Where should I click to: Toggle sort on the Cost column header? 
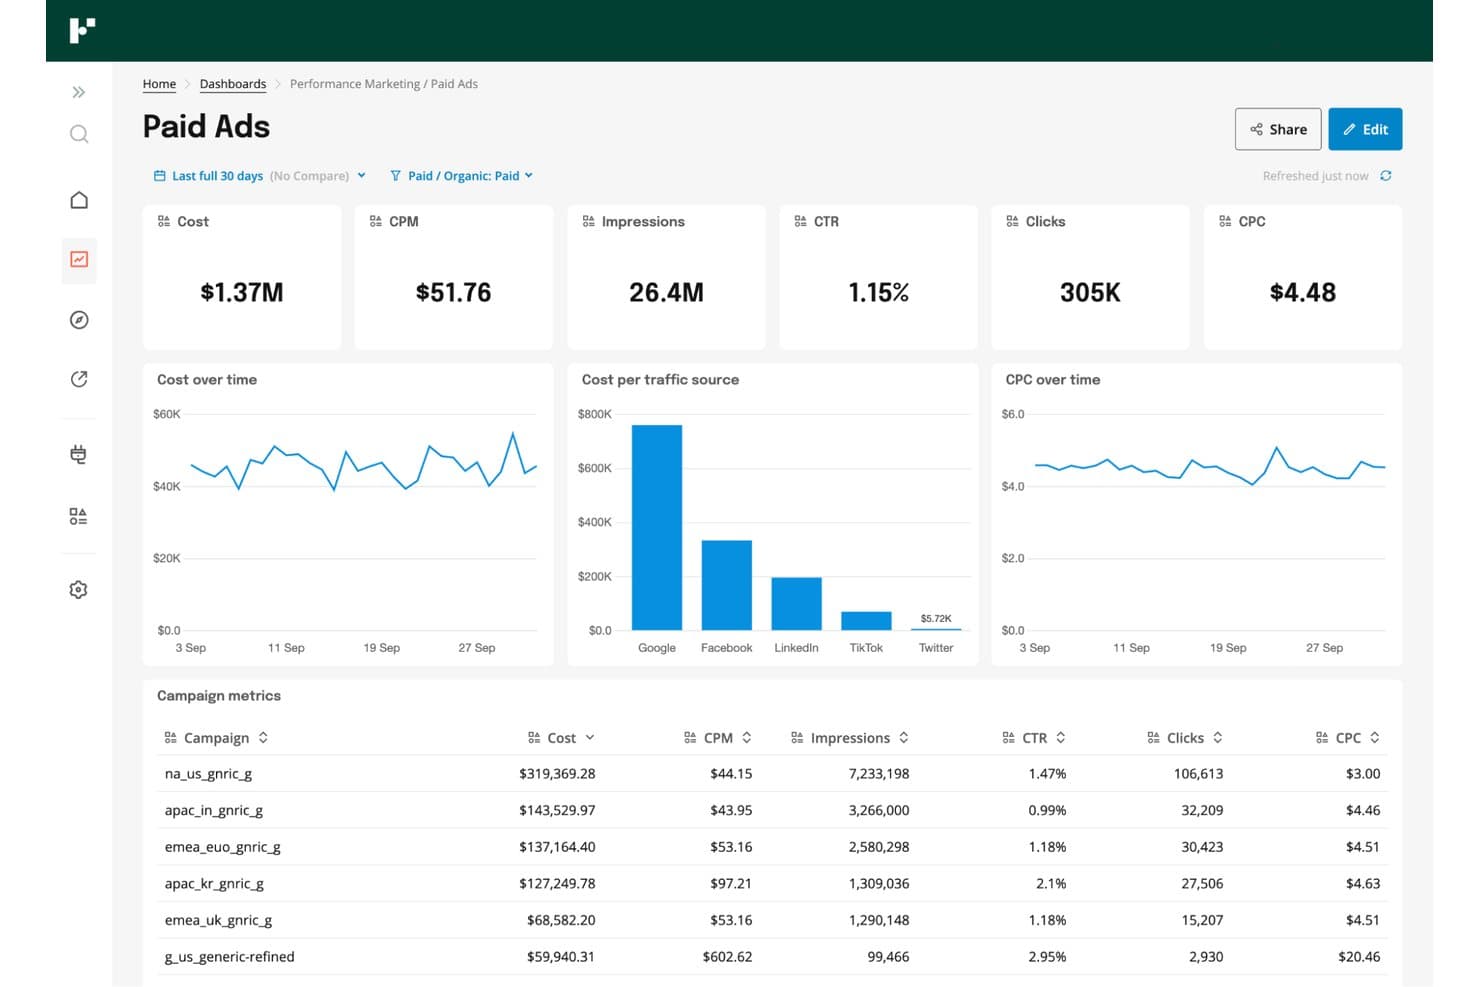click(561, 738)
